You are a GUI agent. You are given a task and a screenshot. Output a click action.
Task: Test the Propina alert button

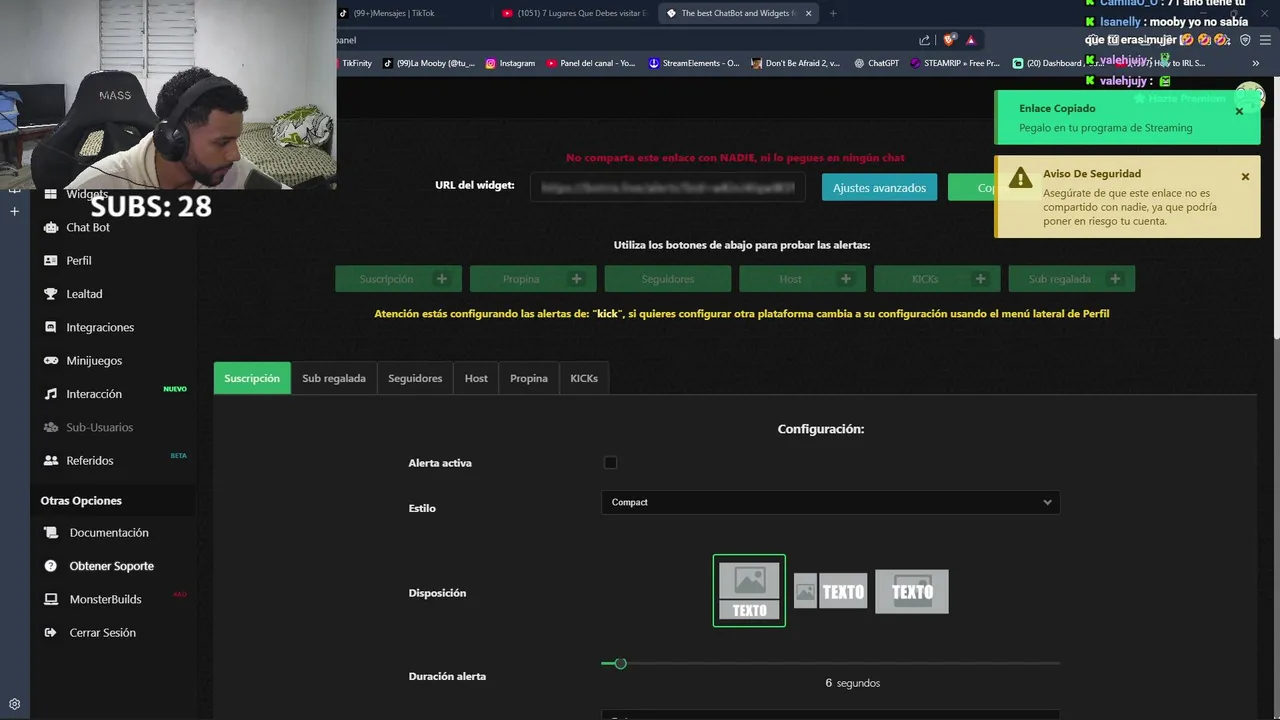click(533, 279)
